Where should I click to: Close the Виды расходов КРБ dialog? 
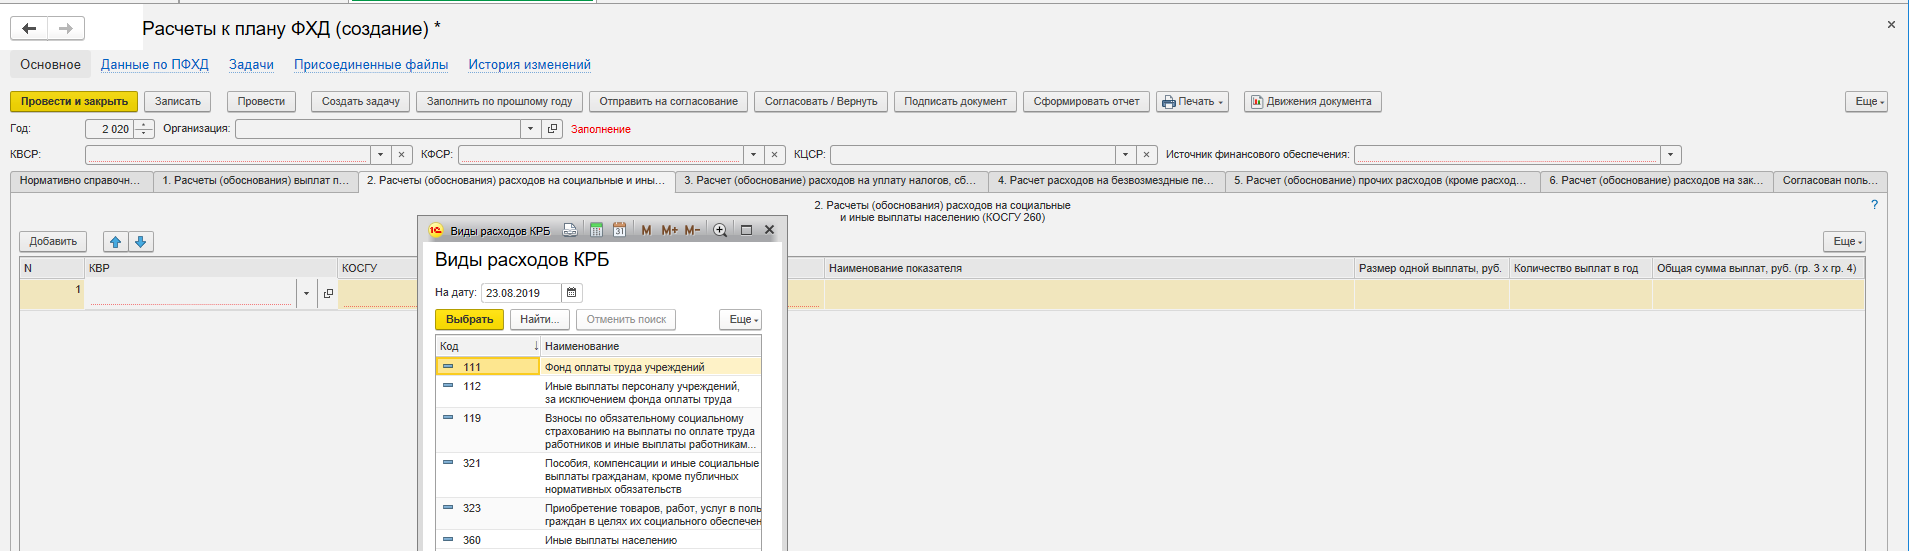coord(769,230)
